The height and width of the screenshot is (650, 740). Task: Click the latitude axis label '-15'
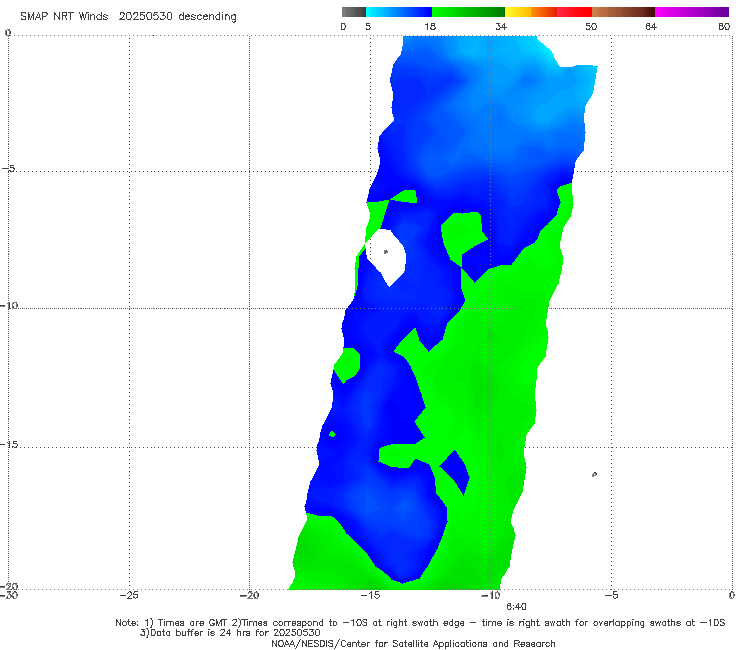pos(9,445)
